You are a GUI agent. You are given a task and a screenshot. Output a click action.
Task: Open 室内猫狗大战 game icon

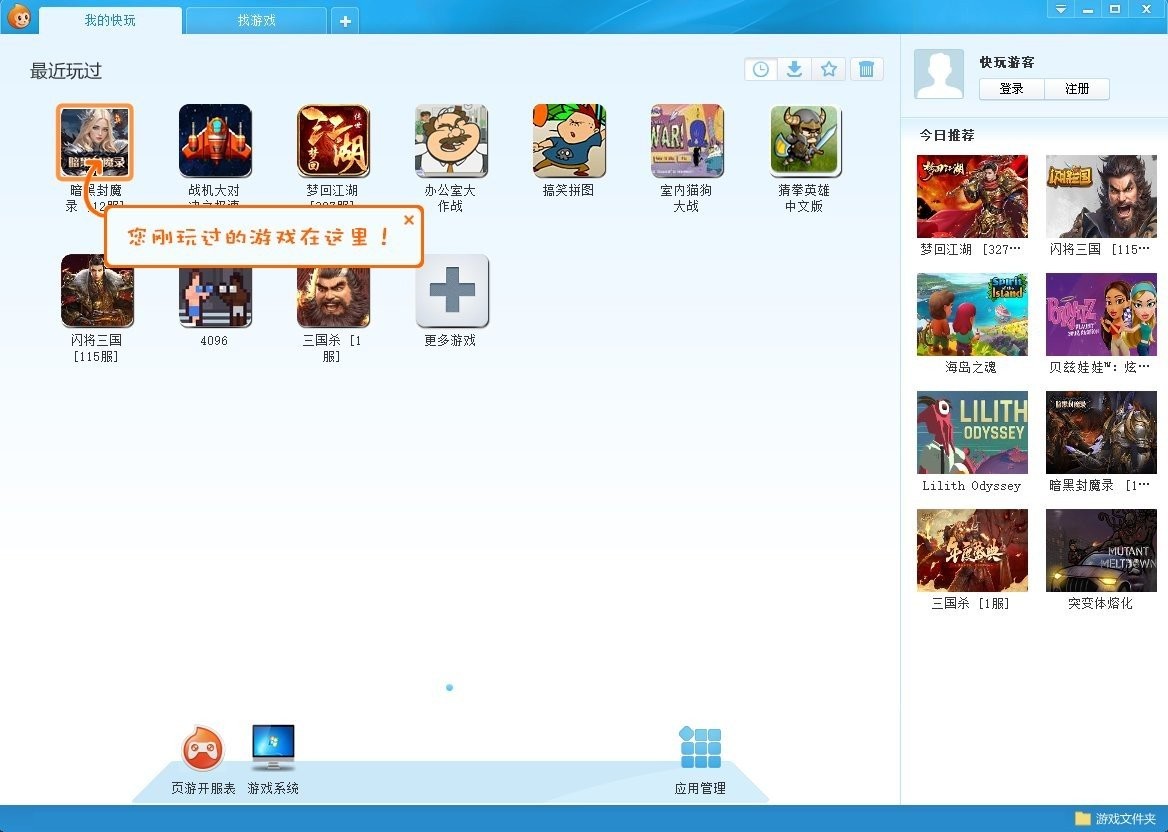[x=687, y=141]
